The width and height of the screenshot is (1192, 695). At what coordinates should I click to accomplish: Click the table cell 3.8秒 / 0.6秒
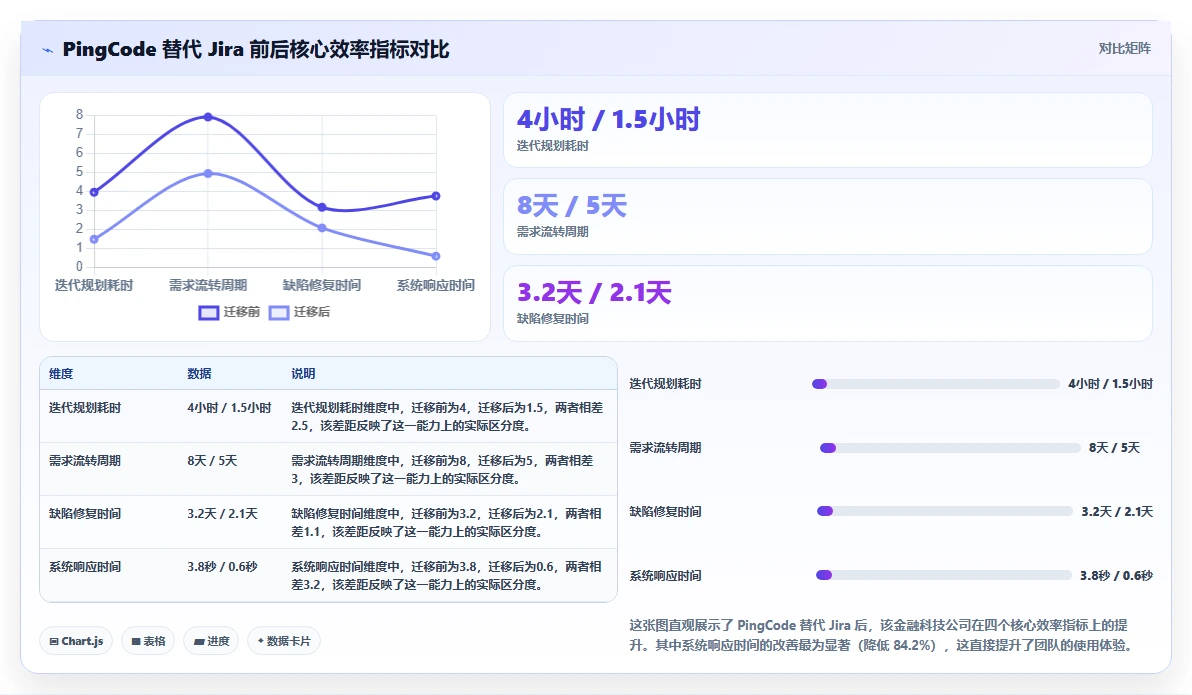(x=222, y=567)
